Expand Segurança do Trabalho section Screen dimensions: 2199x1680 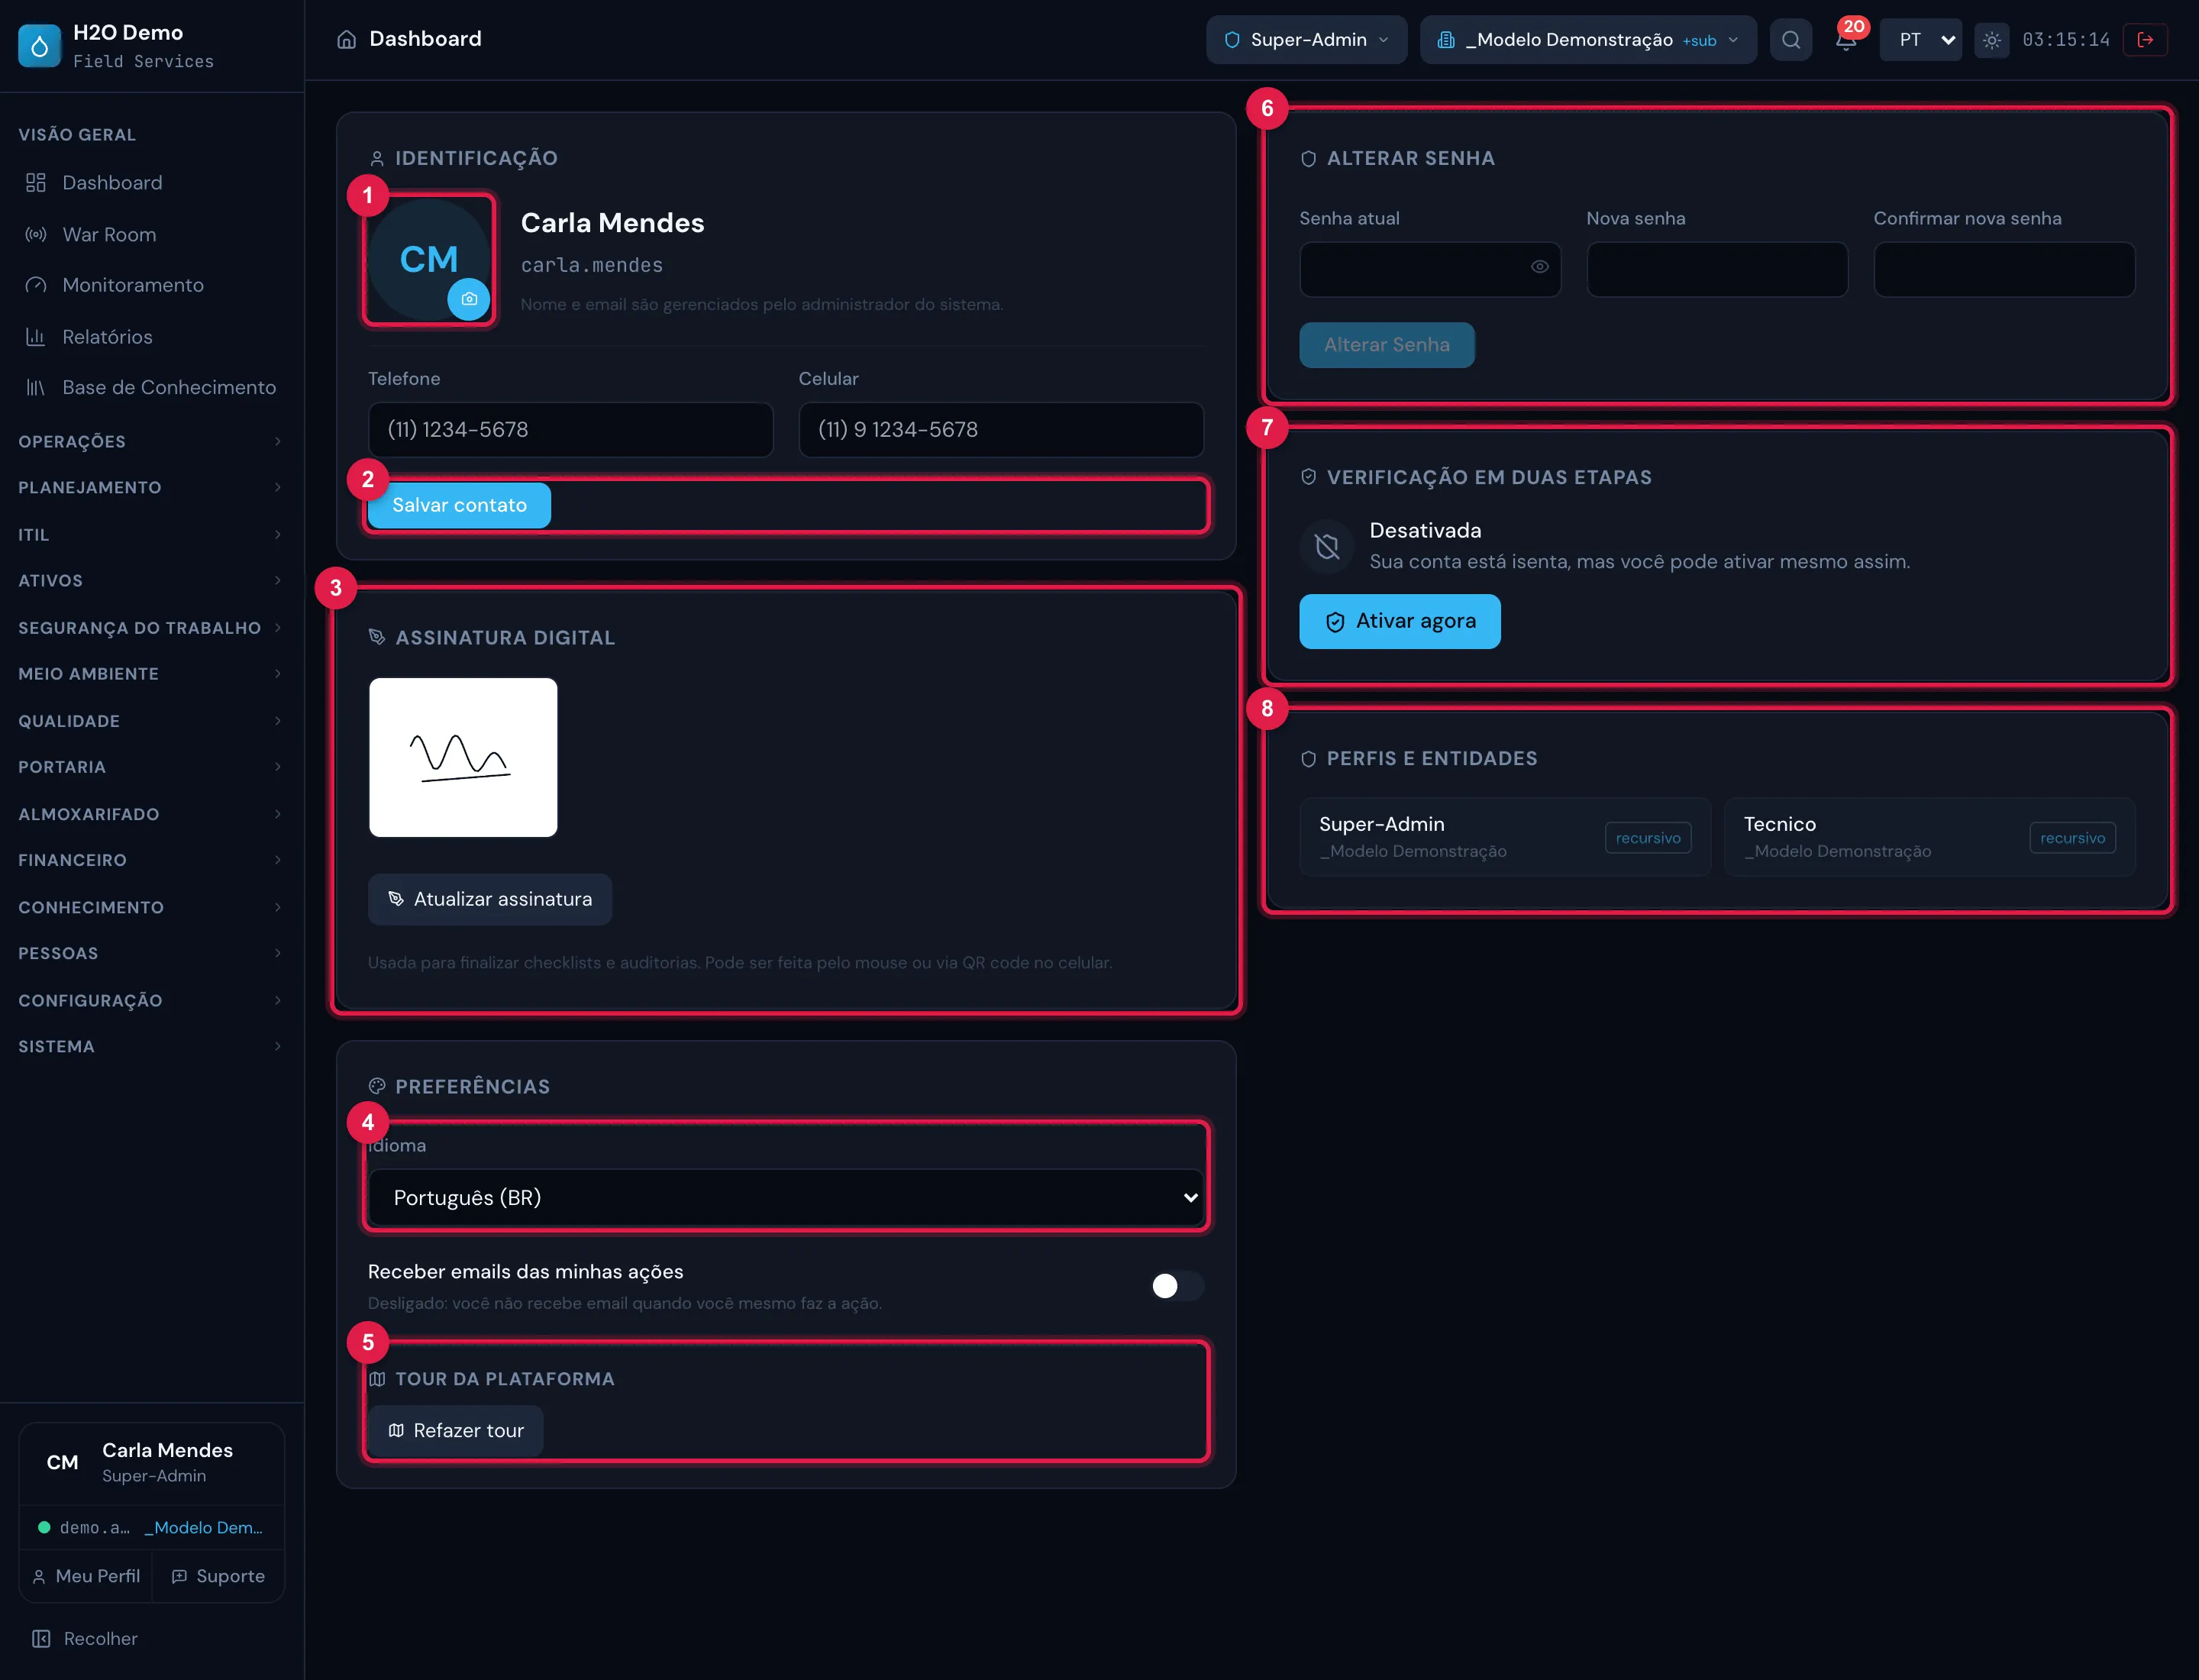coord(150,628)
